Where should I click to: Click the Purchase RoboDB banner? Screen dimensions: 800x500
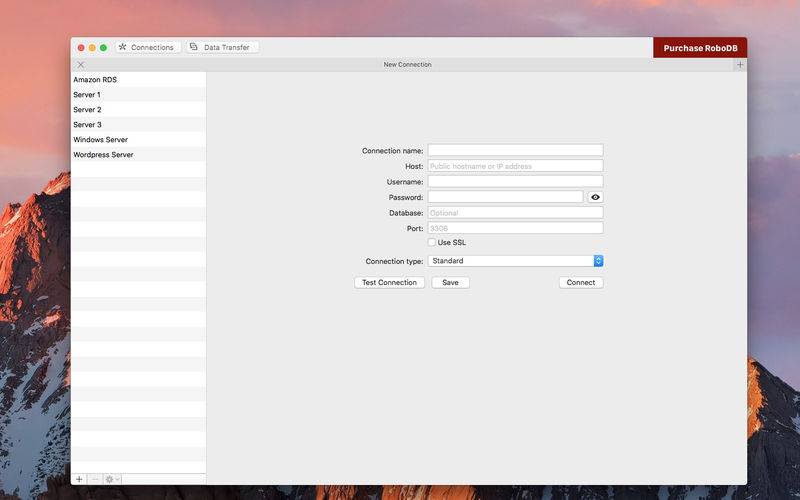coord(699,48)
